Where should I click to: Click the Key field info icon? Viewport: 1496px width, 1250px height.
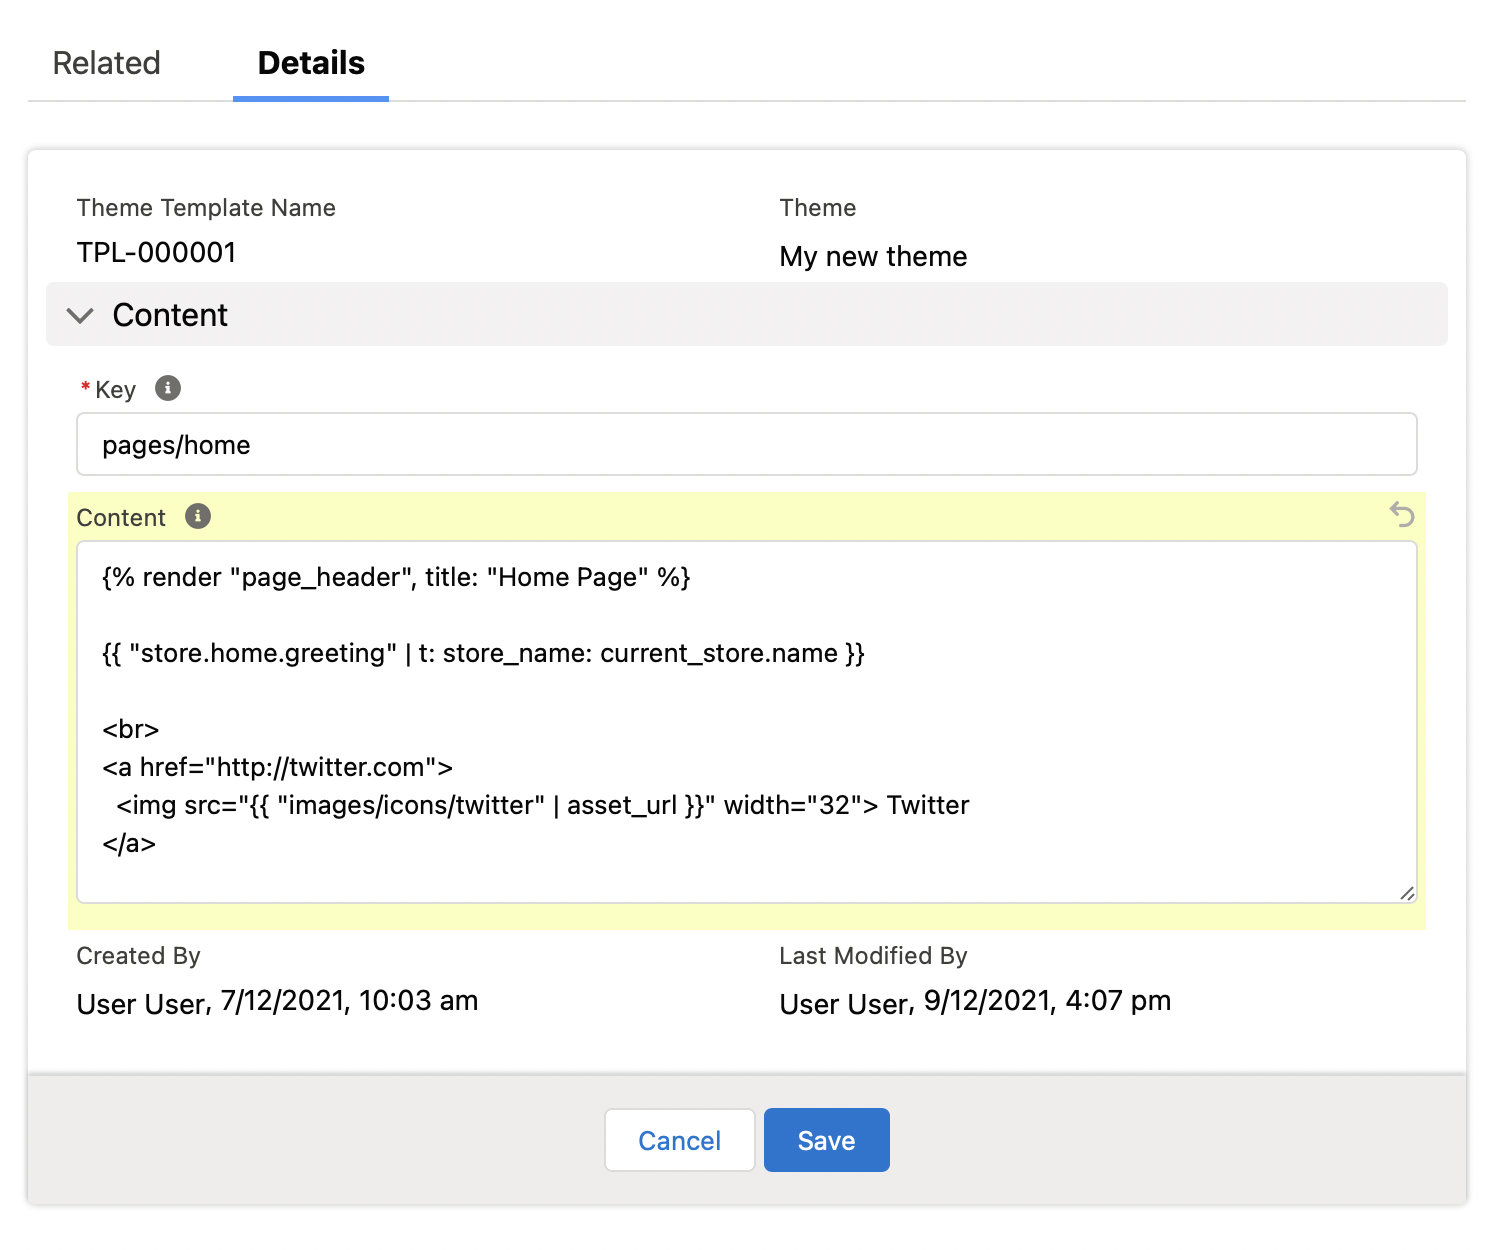(x=168, y=388)
